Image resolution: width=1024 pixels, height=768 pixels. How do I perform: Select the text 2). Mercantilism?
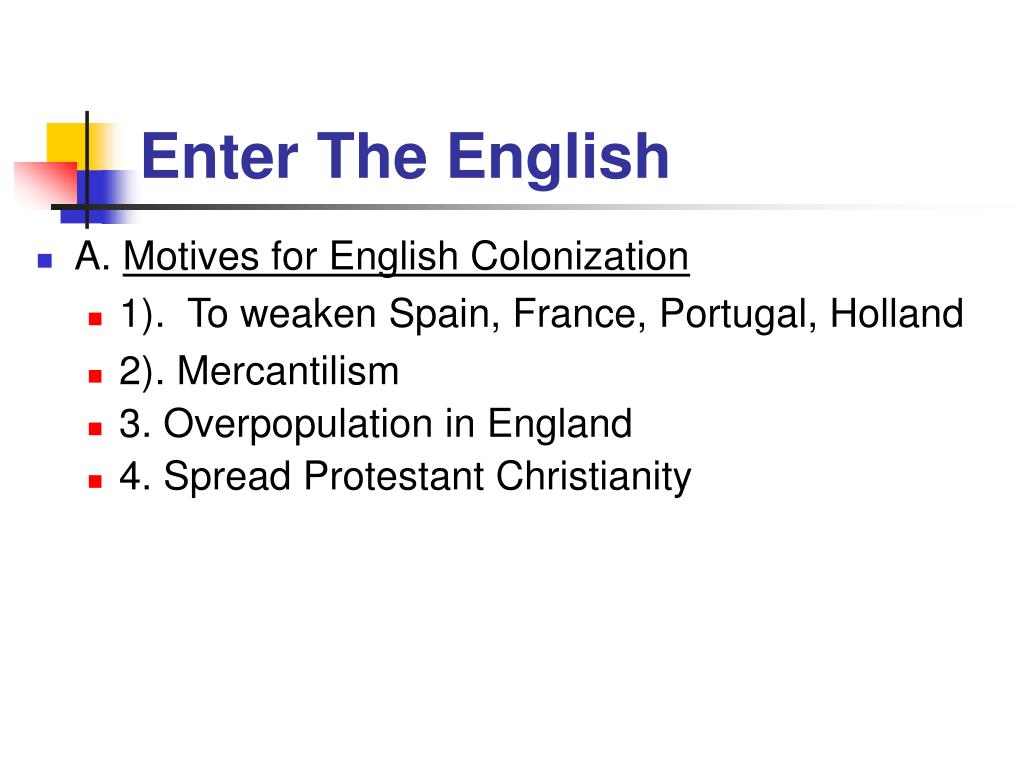tap(259, 372)
